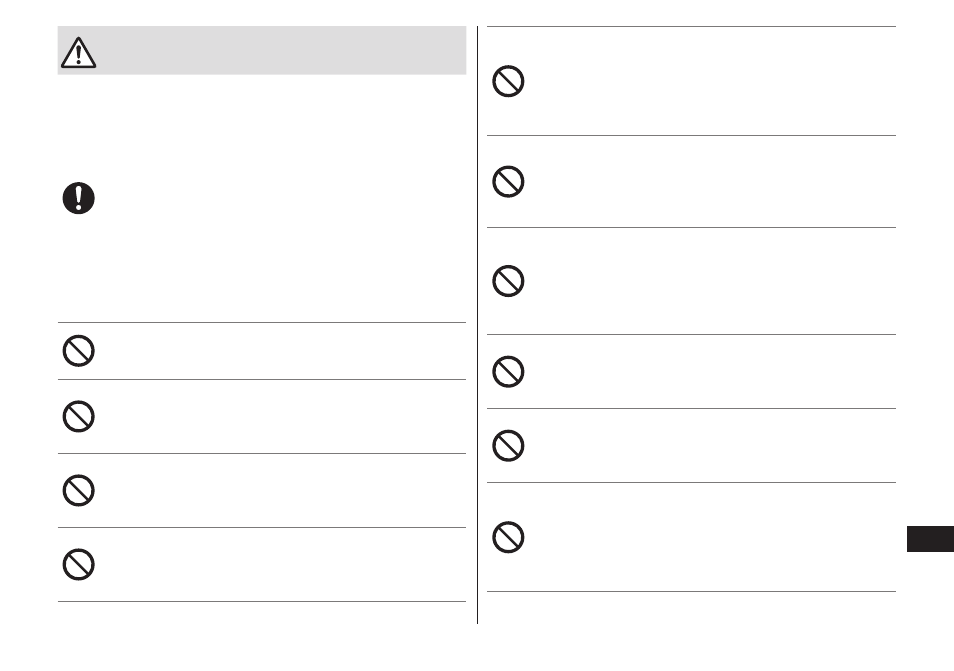
Task: Click the bottom horizontal rule of left column
Action: click(x=262, y=602)
